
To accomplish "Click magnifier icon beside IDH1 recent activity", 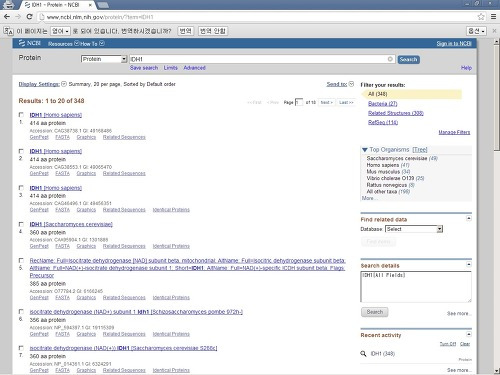I will [363, 354].
